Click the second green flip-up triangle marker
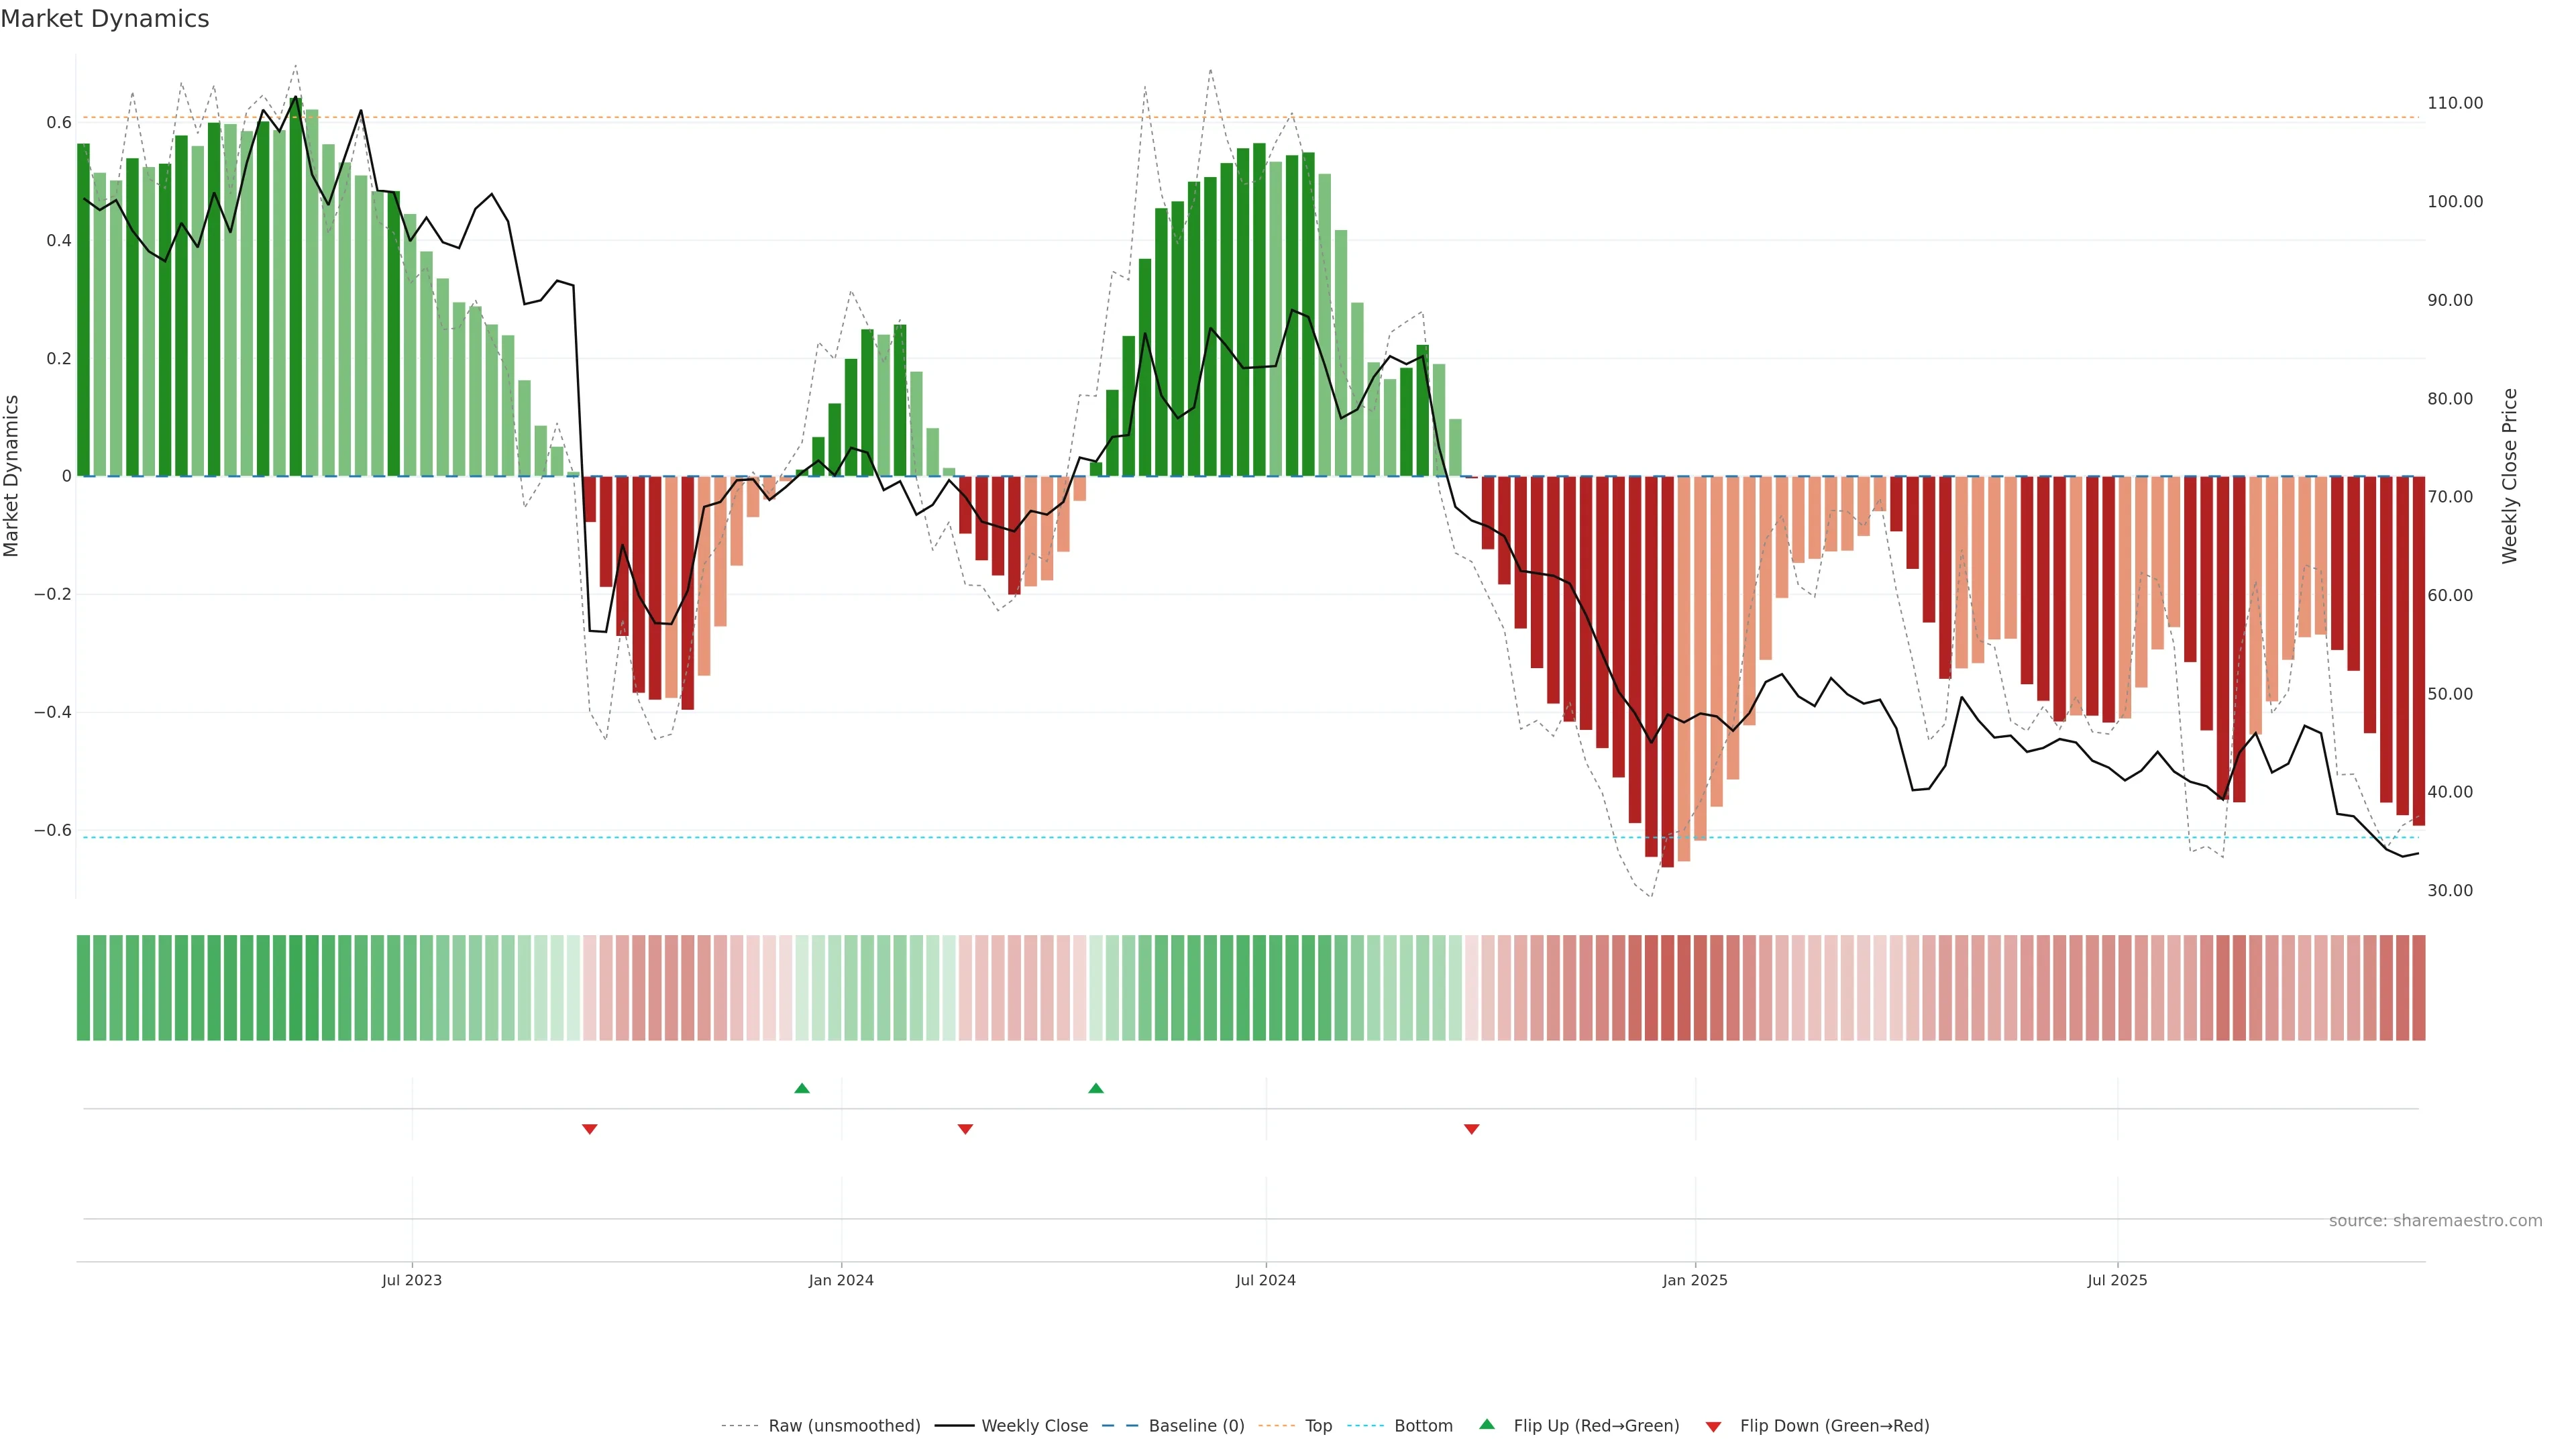Image resolution: width=2576 pixels, height=1449 pixels. coord(1096,1088)
